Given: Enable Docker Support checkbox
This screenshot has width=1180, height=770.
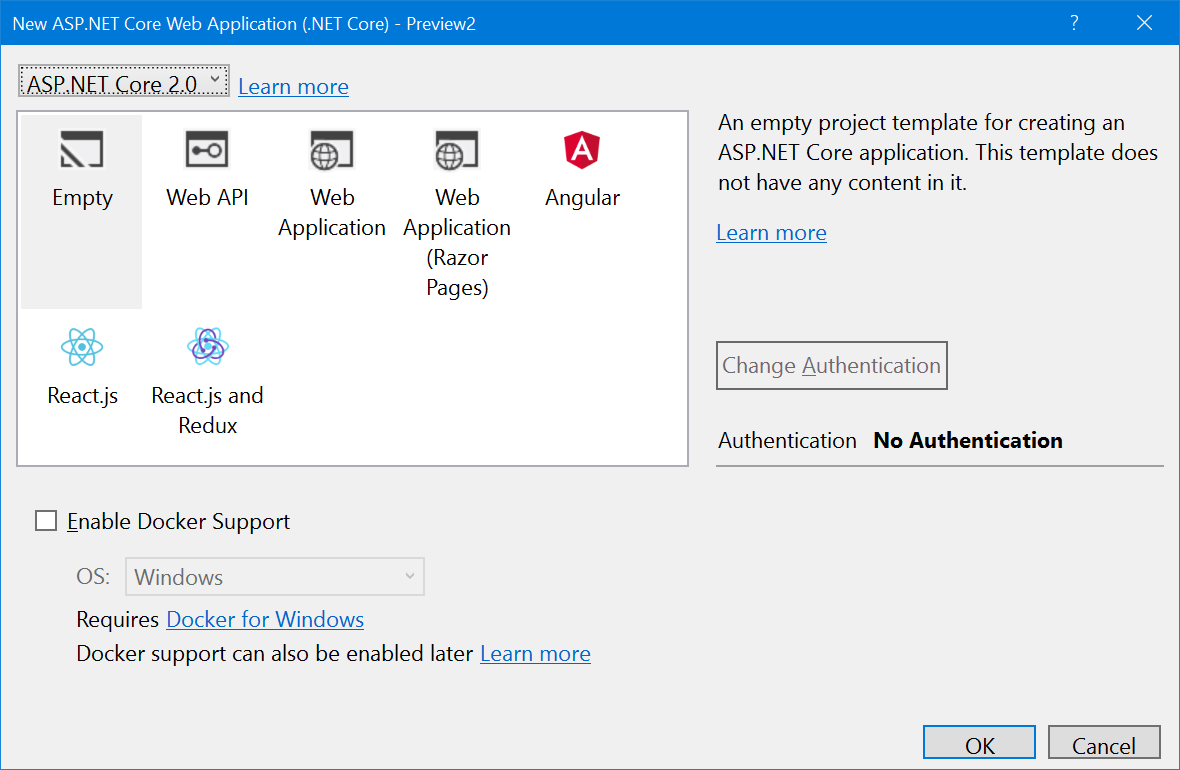Looking at the screenshot, I should pos(46,521).
